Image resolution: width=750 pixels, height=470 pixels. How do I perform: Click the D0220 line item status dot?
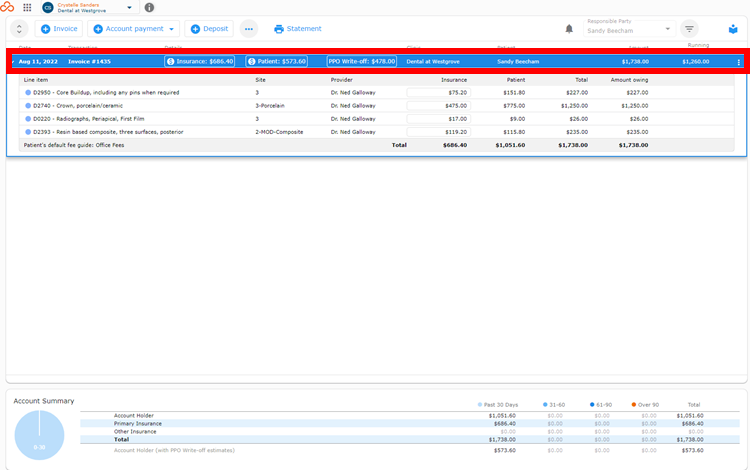(x=28, y=119)
